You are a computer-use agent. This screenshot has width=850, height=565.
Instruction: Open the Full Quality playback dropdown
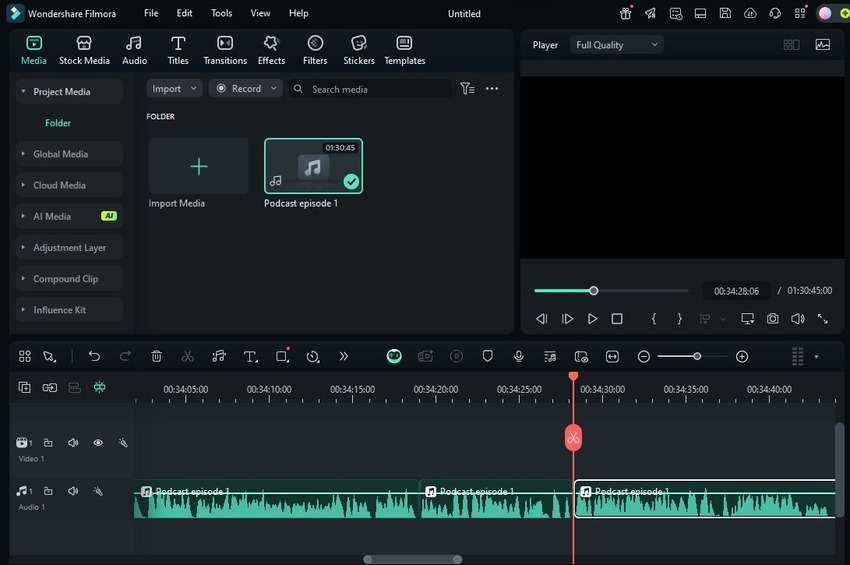point(616,45)
